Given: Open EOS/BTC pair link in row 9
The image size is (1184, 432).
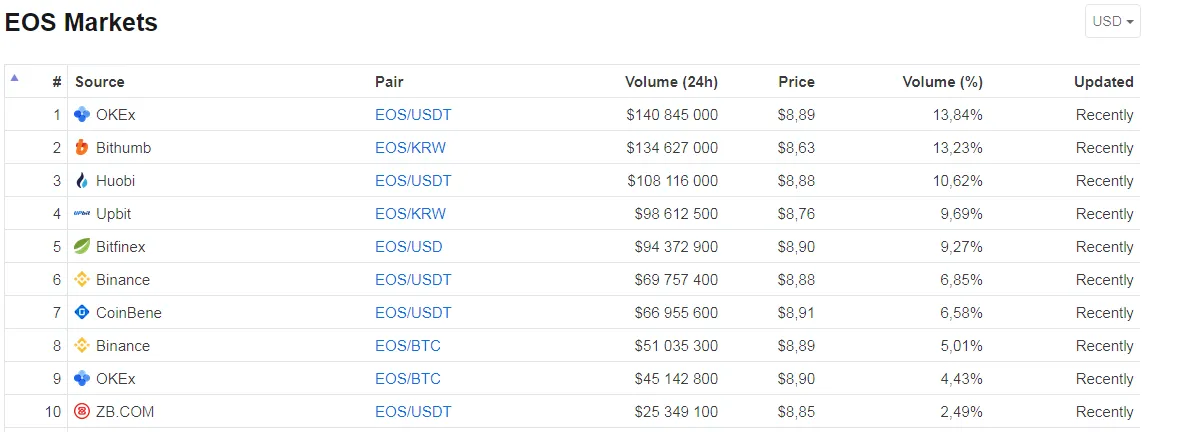Looking at the screenshot, I should tap(408, 378).
